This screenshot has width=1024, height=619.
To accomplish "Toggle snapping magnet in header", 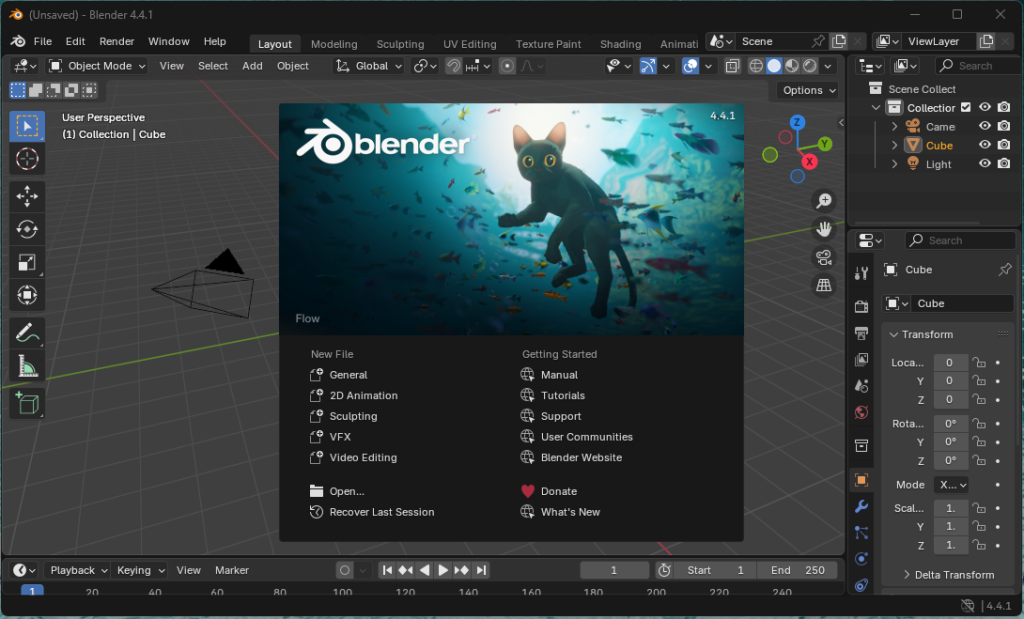I will point(453,66).
